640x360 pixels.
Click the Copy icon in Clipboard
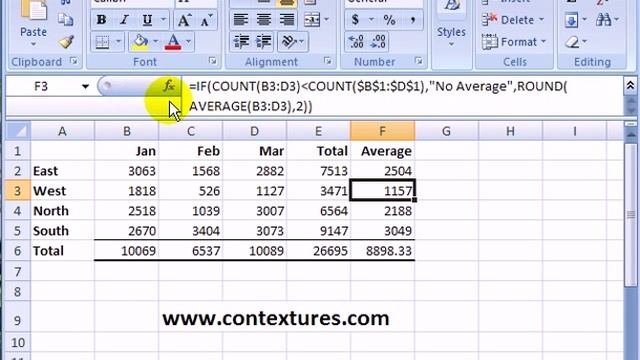coord(65,20)
